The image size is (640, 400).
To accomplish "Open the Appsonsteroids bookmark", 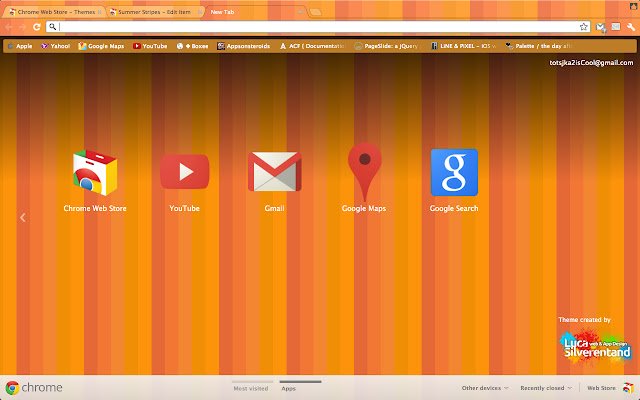I will click(244, 46).
